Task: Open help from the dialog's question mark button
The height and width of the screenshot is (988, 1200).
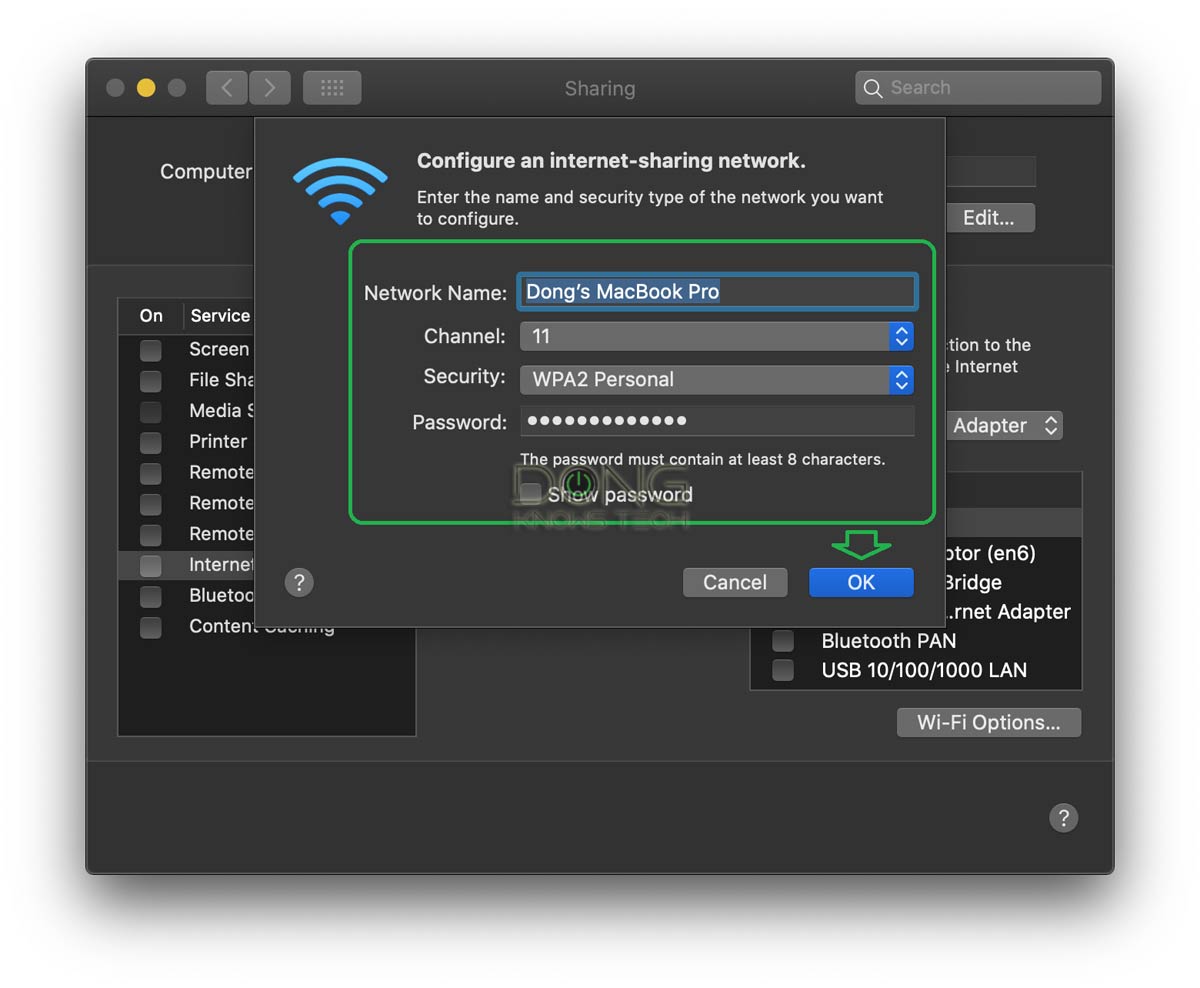Action: pyautogui.click(x=299, y=582)
